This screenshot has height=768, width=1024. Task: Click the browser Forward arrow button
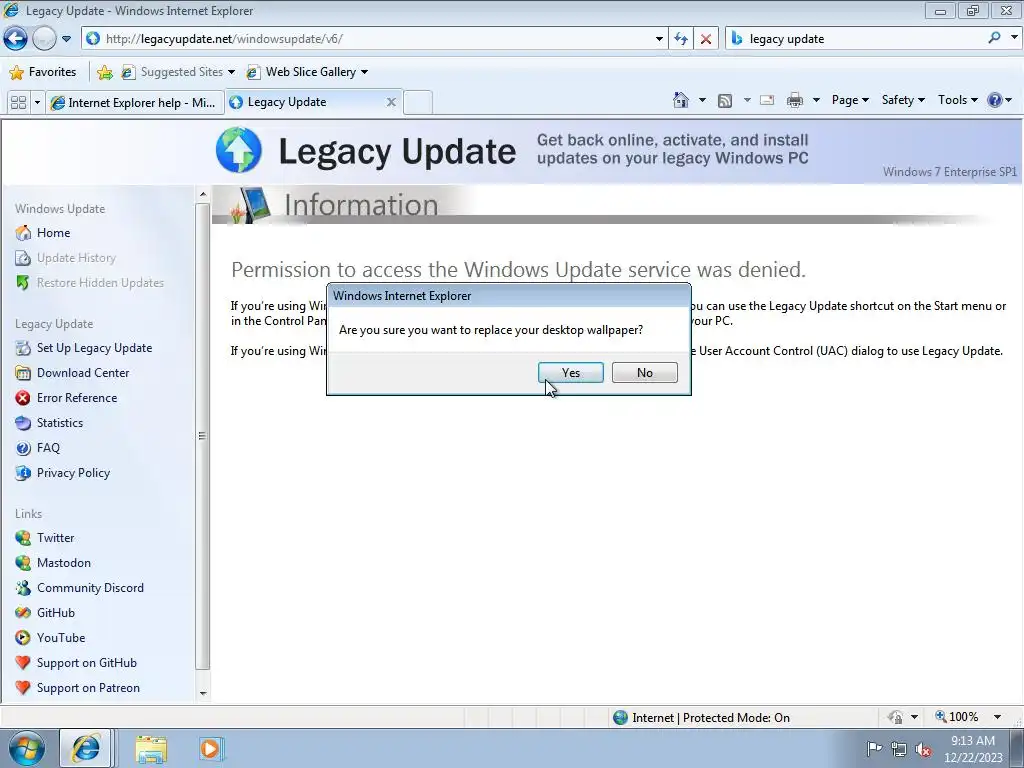click(44, 39)
